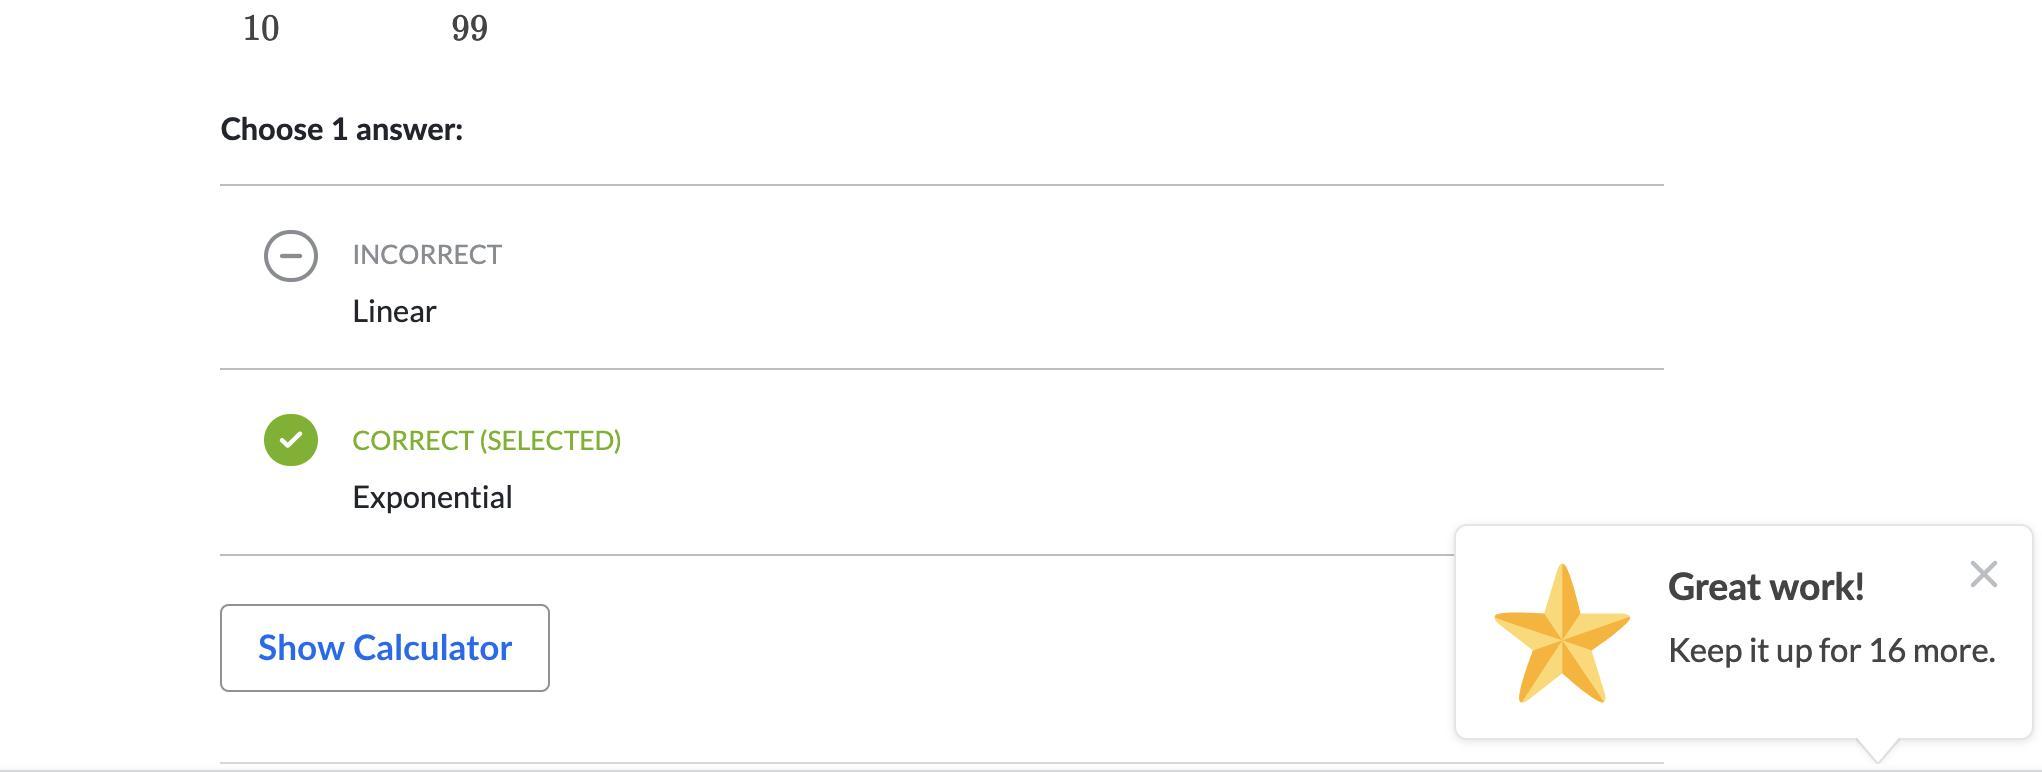Open the calculator with Show Calculator

click(x=385, y=648)
